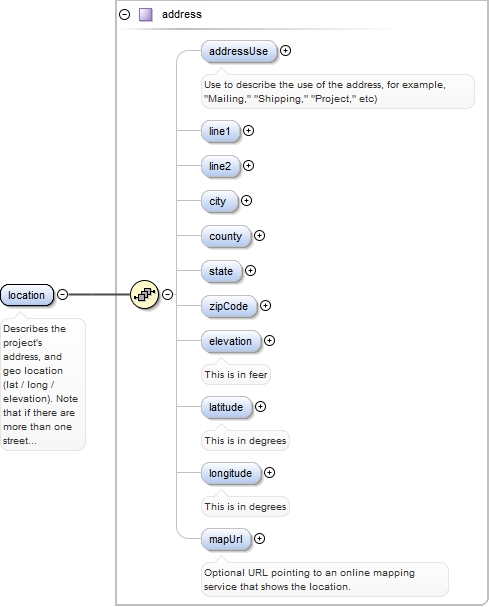
Task: Click the mapUrl annotation text
Action: (x=310, y=580)
